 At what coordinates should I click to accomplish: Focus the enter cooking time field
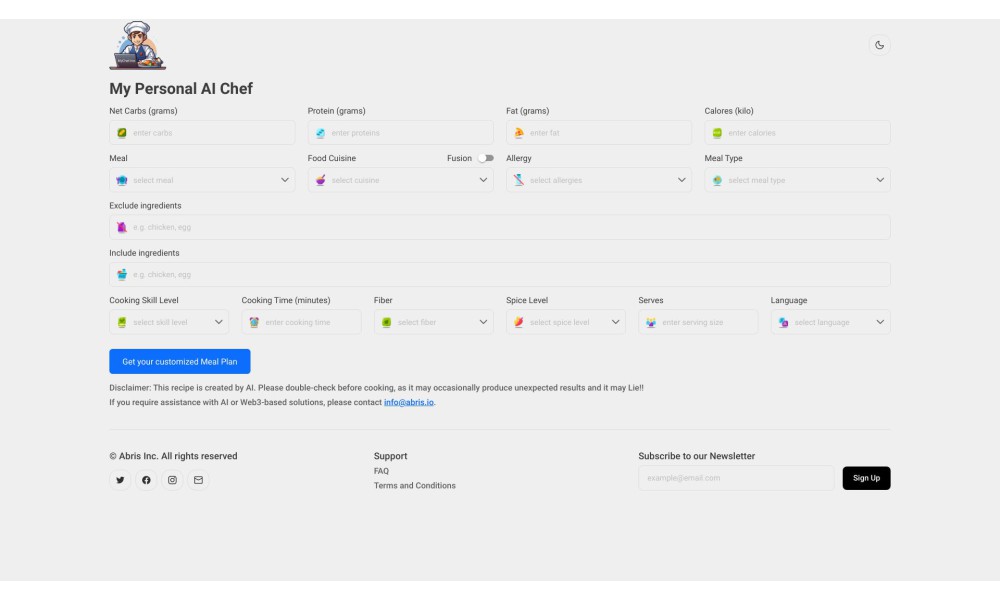[x=301, y=323]
